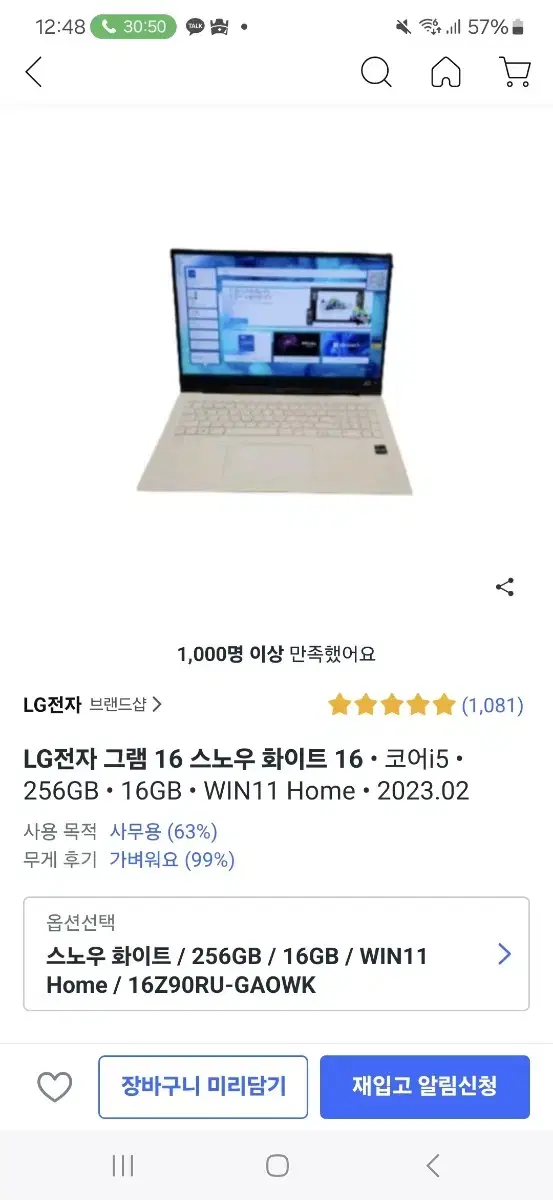The width and height of the screenshot is (553, 1200).
Task: Tap the 장바구니 미리담기 button
Action: pos(203,1086)
